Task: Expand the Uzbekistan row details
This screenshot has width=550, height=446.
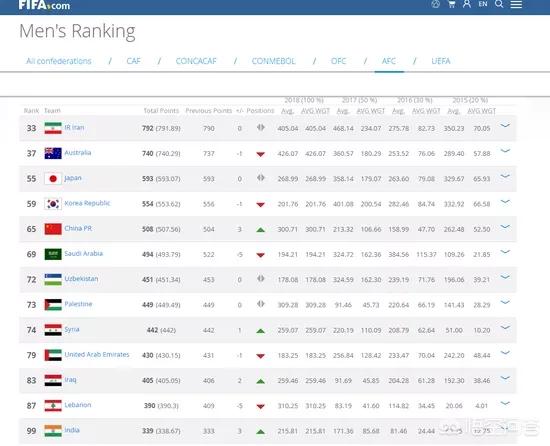Action: [x=505, y=277]
